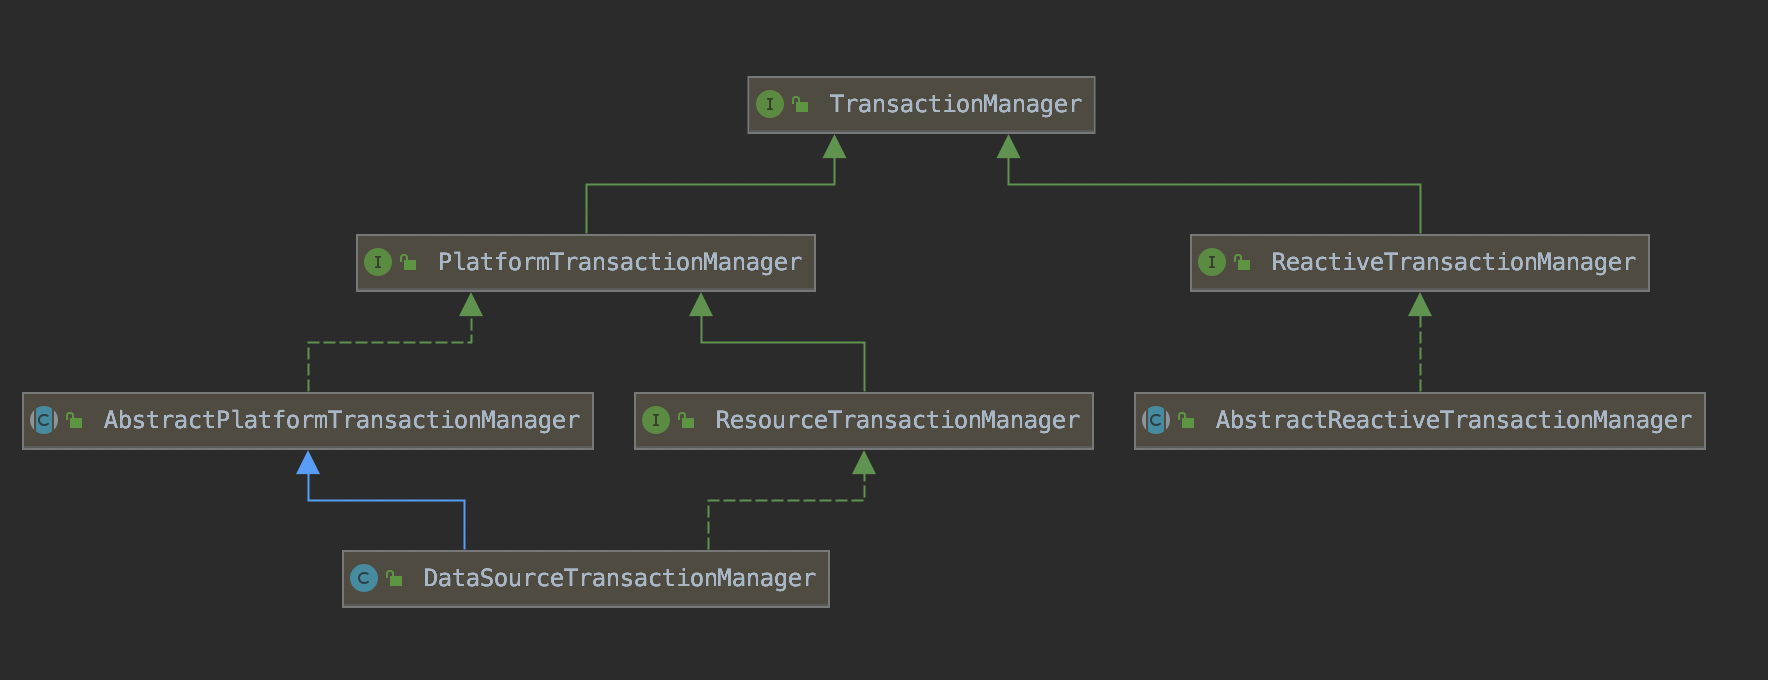Click the abstract class icon on AbstractReactiveTransactionManager
This screenshot has height=680, width=1768.
(1155, 420)
